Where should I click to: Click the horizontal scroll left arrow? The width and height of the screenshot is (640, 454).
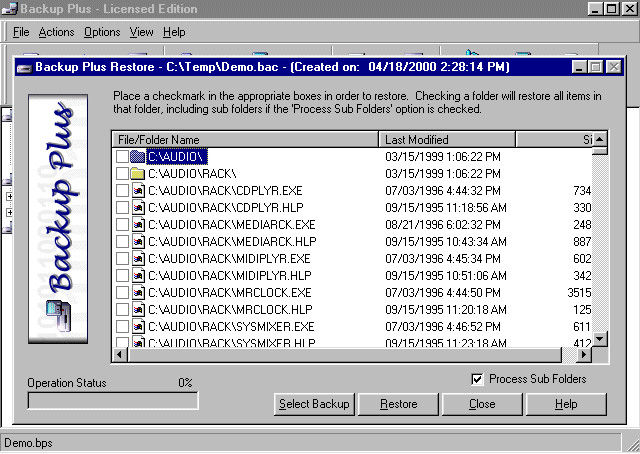point(120,354)
